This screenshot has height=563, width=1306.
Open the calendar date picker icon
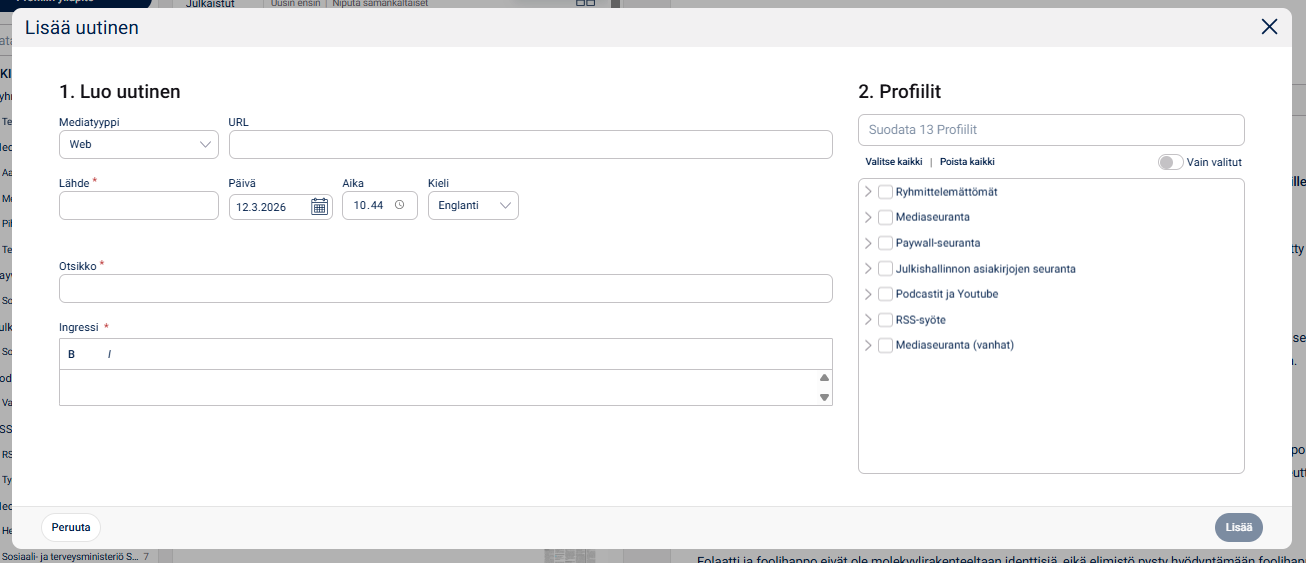319,207
